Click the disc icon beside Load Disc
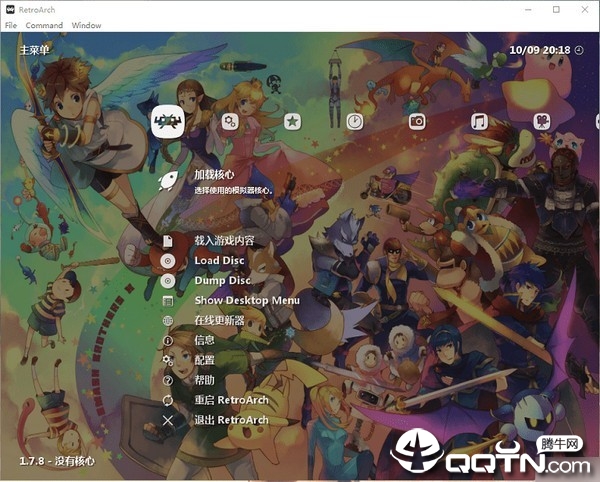Image resolution: width=600 pixels, height=482 pixels. coord(168,261)
